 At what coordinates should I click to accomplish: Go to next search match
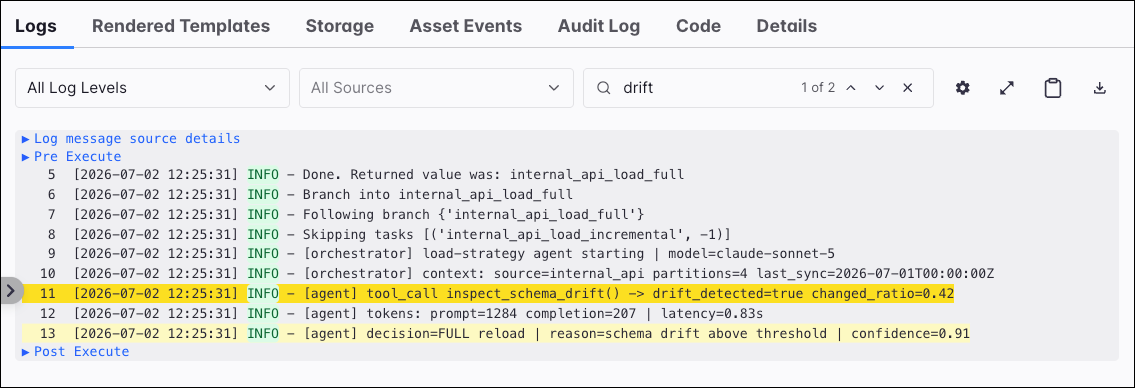tap(879, 88)
